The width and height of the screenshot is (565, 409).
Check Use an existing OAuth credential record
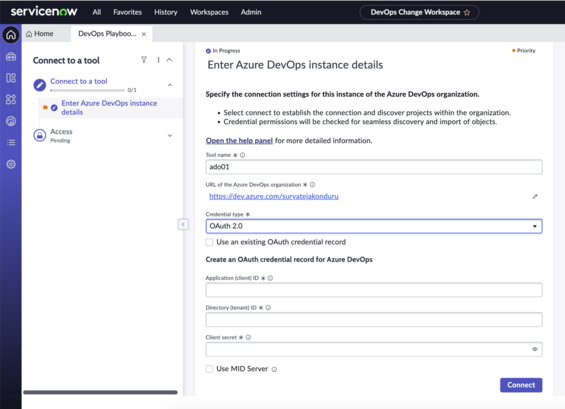(209, 242)
